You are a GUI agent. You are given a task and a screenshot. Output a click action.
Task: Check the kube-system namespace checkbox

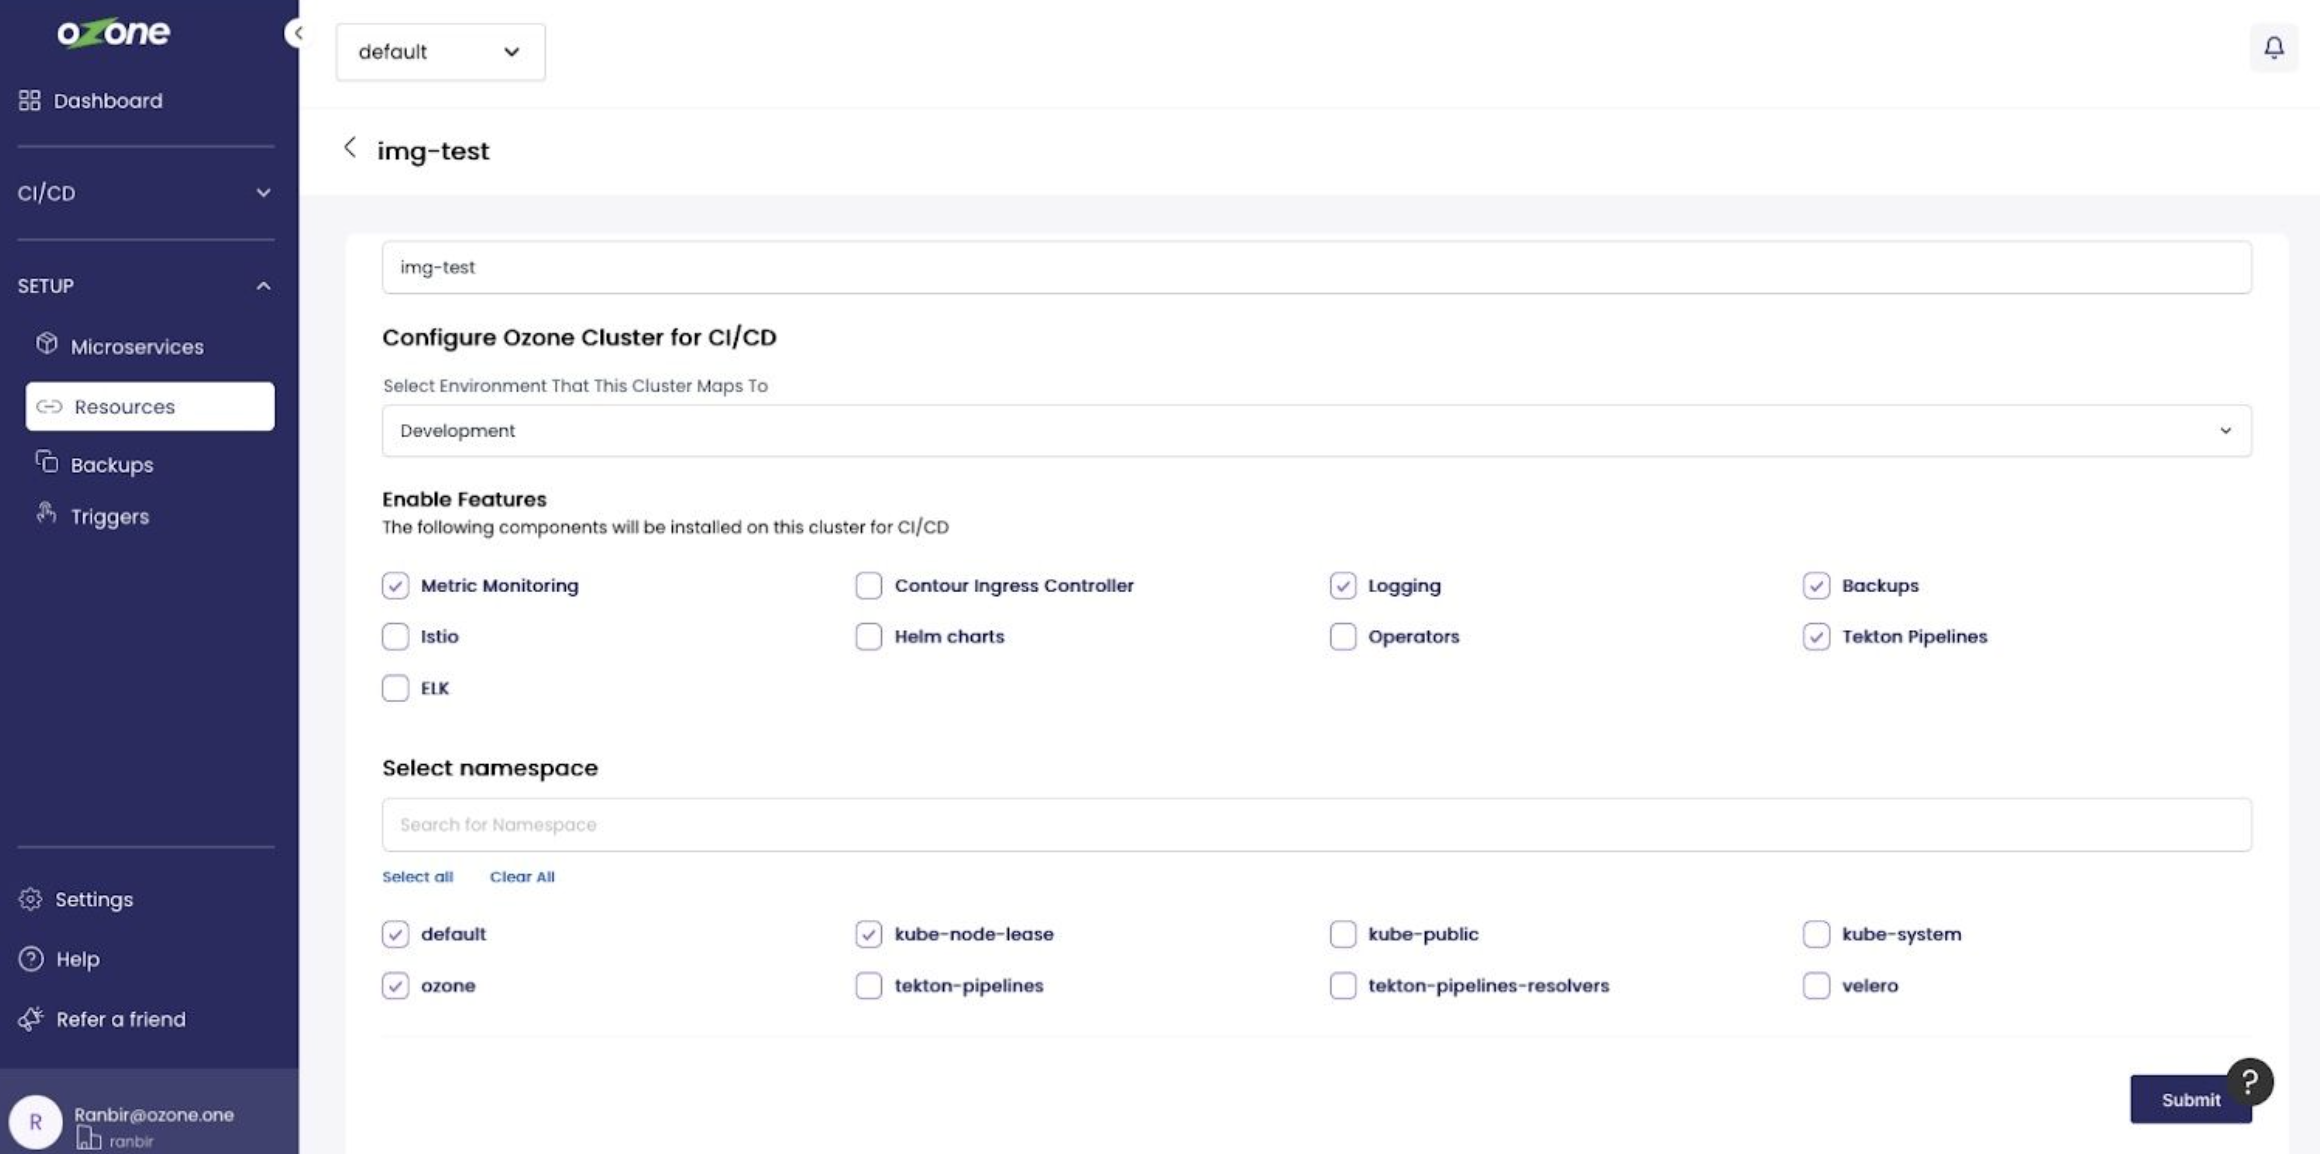[1816, 934]
